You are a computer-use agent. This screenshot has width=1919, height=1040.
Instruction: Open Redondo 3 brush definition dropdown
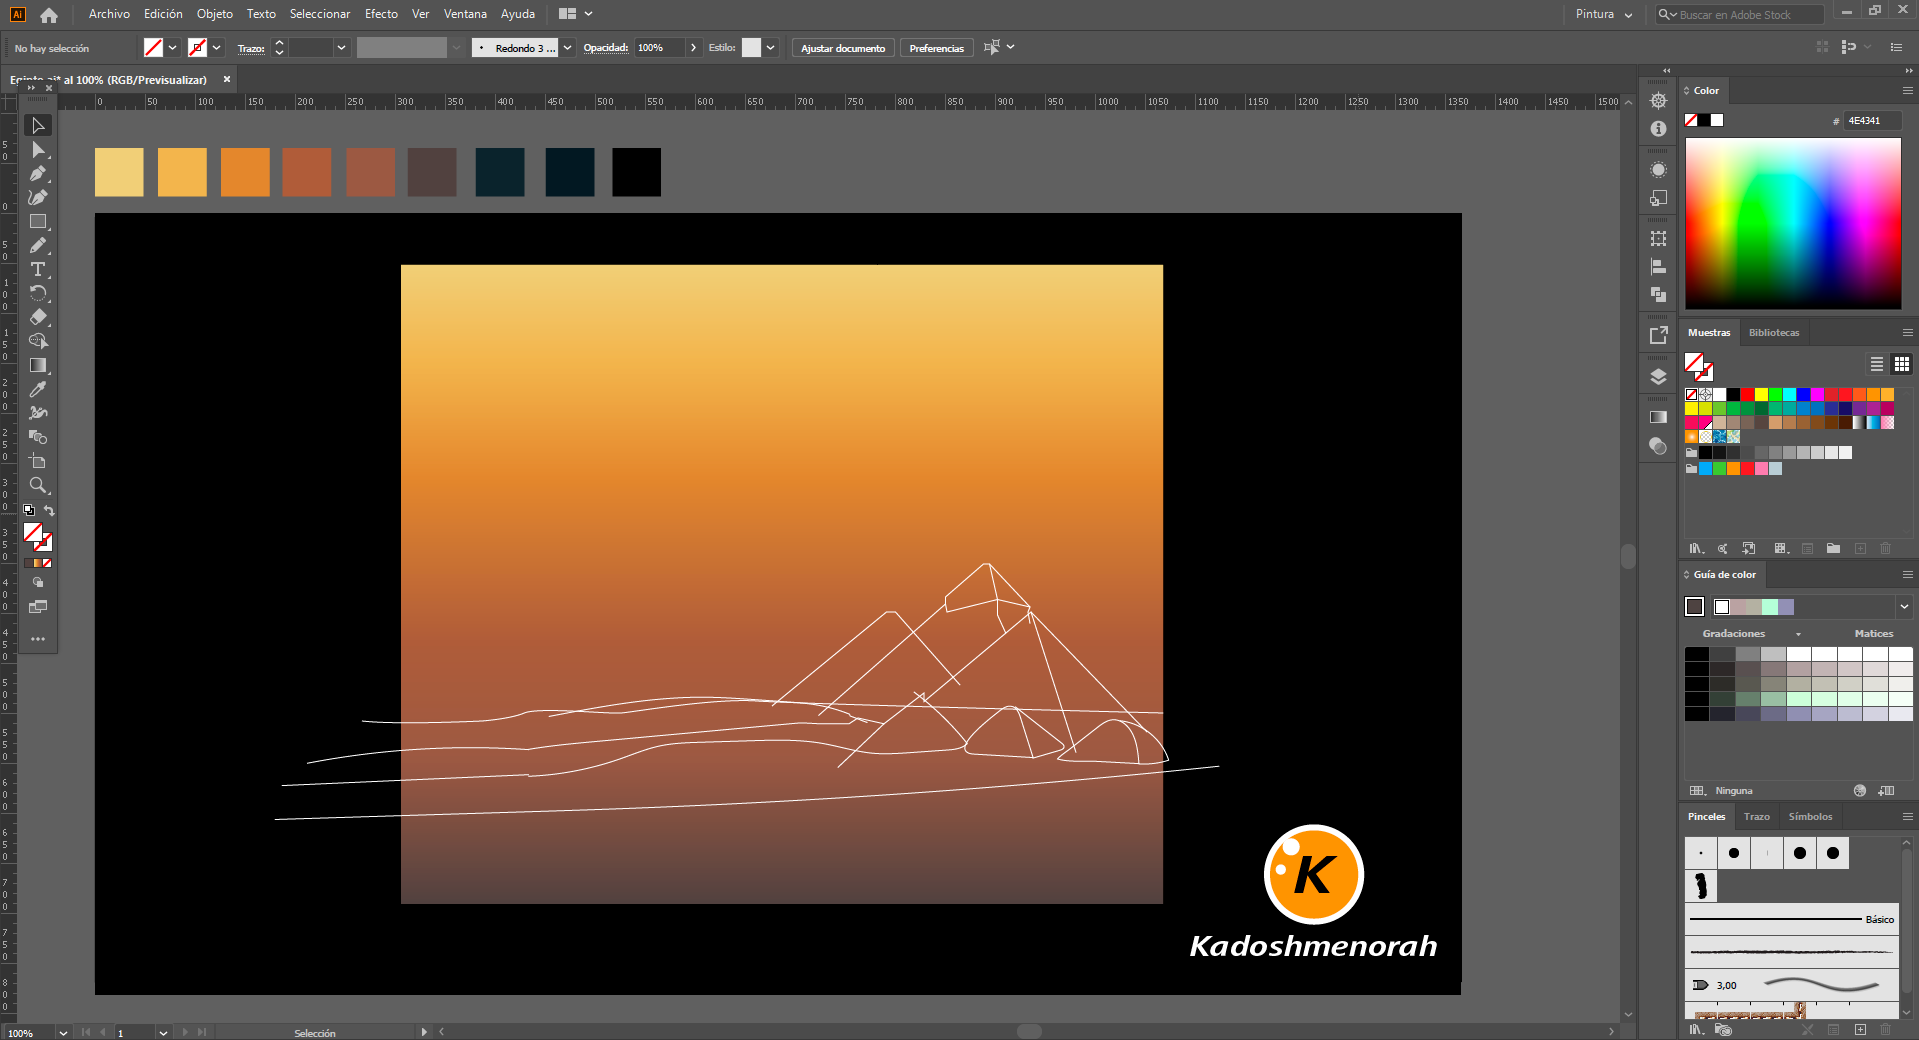point(568,48)
